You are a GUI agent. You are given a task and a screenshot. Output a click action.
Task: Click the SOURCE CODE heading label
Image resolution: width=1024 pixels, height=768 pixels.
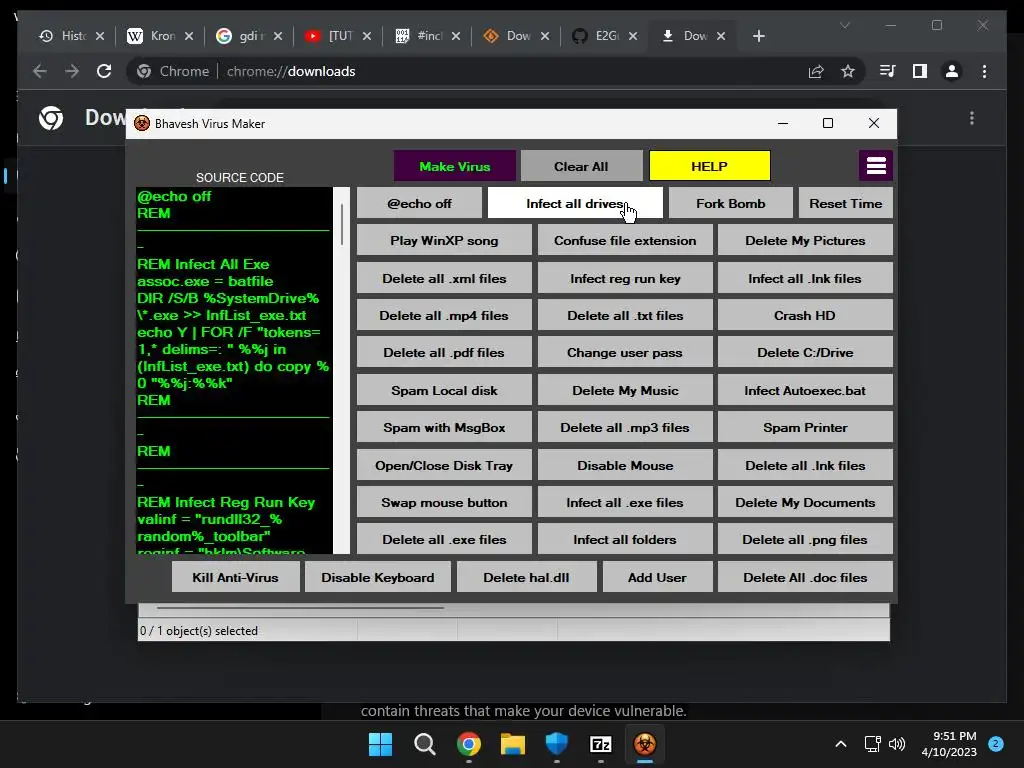pos(240,178)
